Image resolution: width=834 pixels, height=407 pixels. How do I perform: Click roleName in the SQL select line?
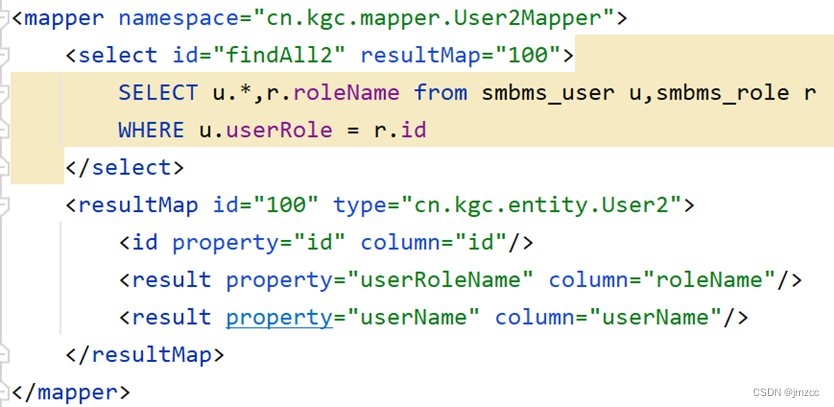tap(346, 93)
